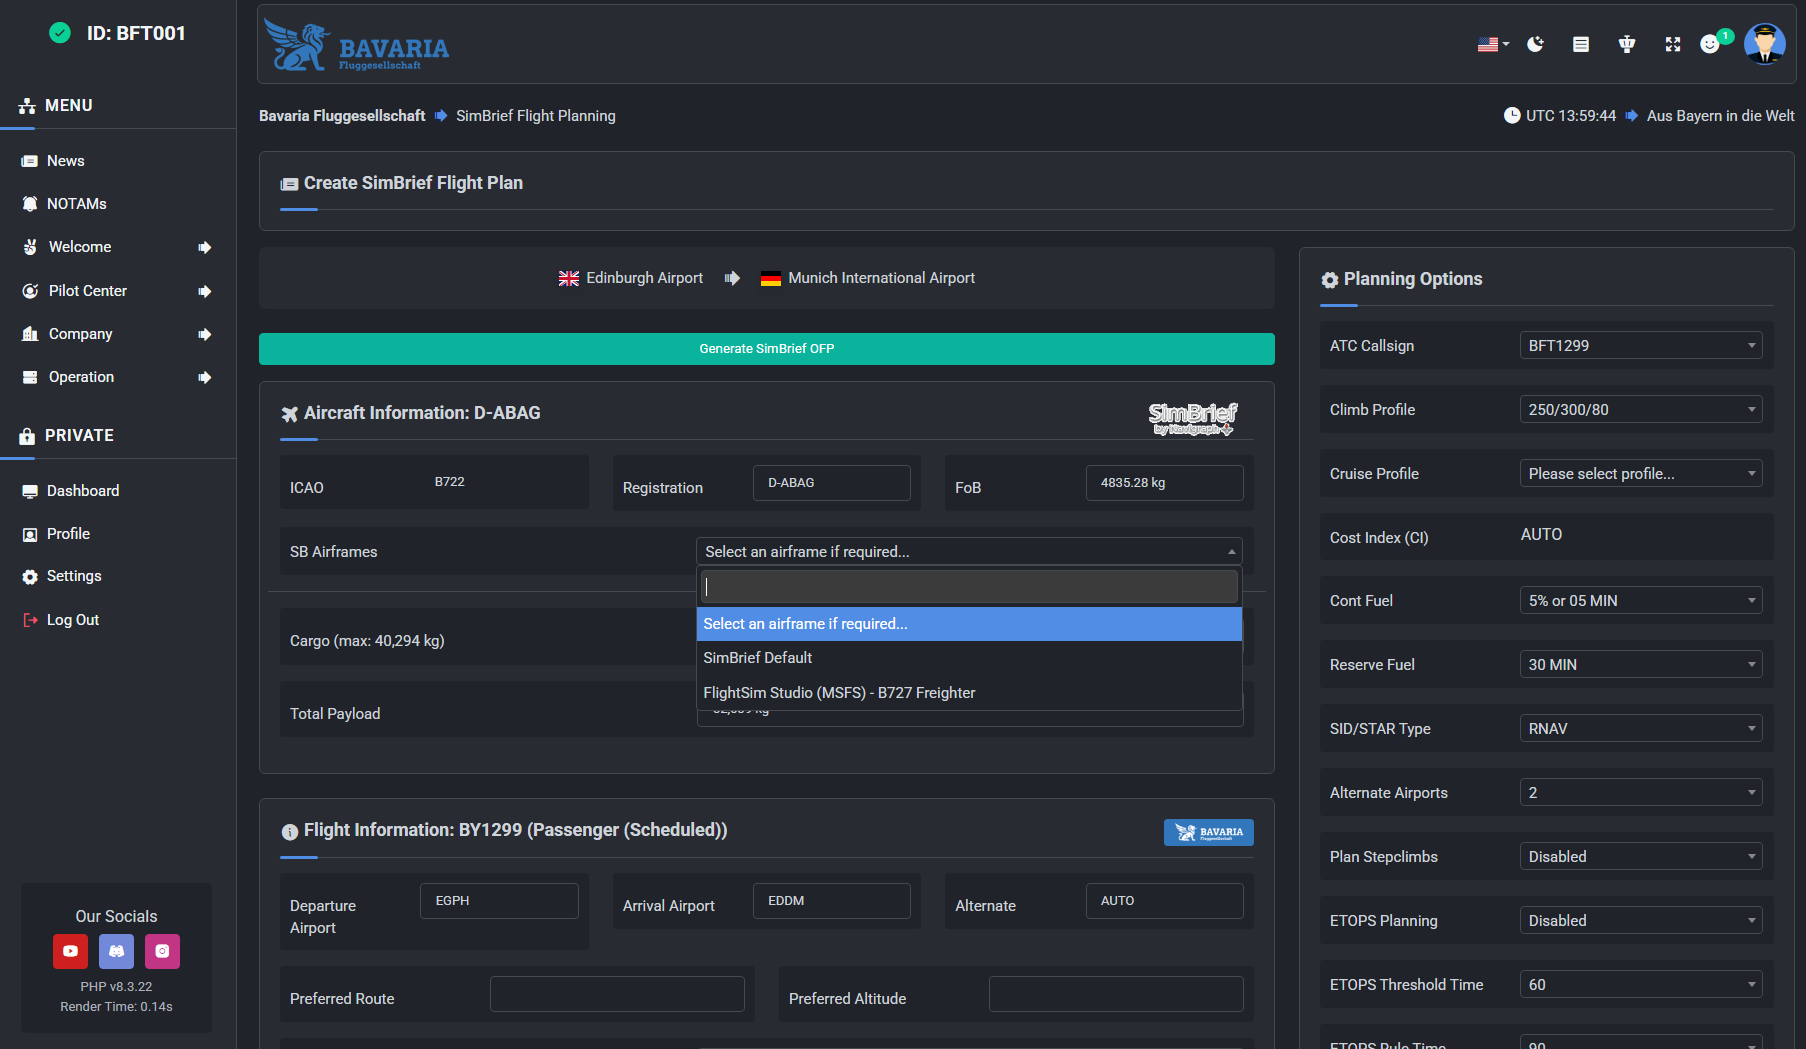Open the Cruise Profile dropdown
The image size is (1806, 1049).
point(1641,474)
